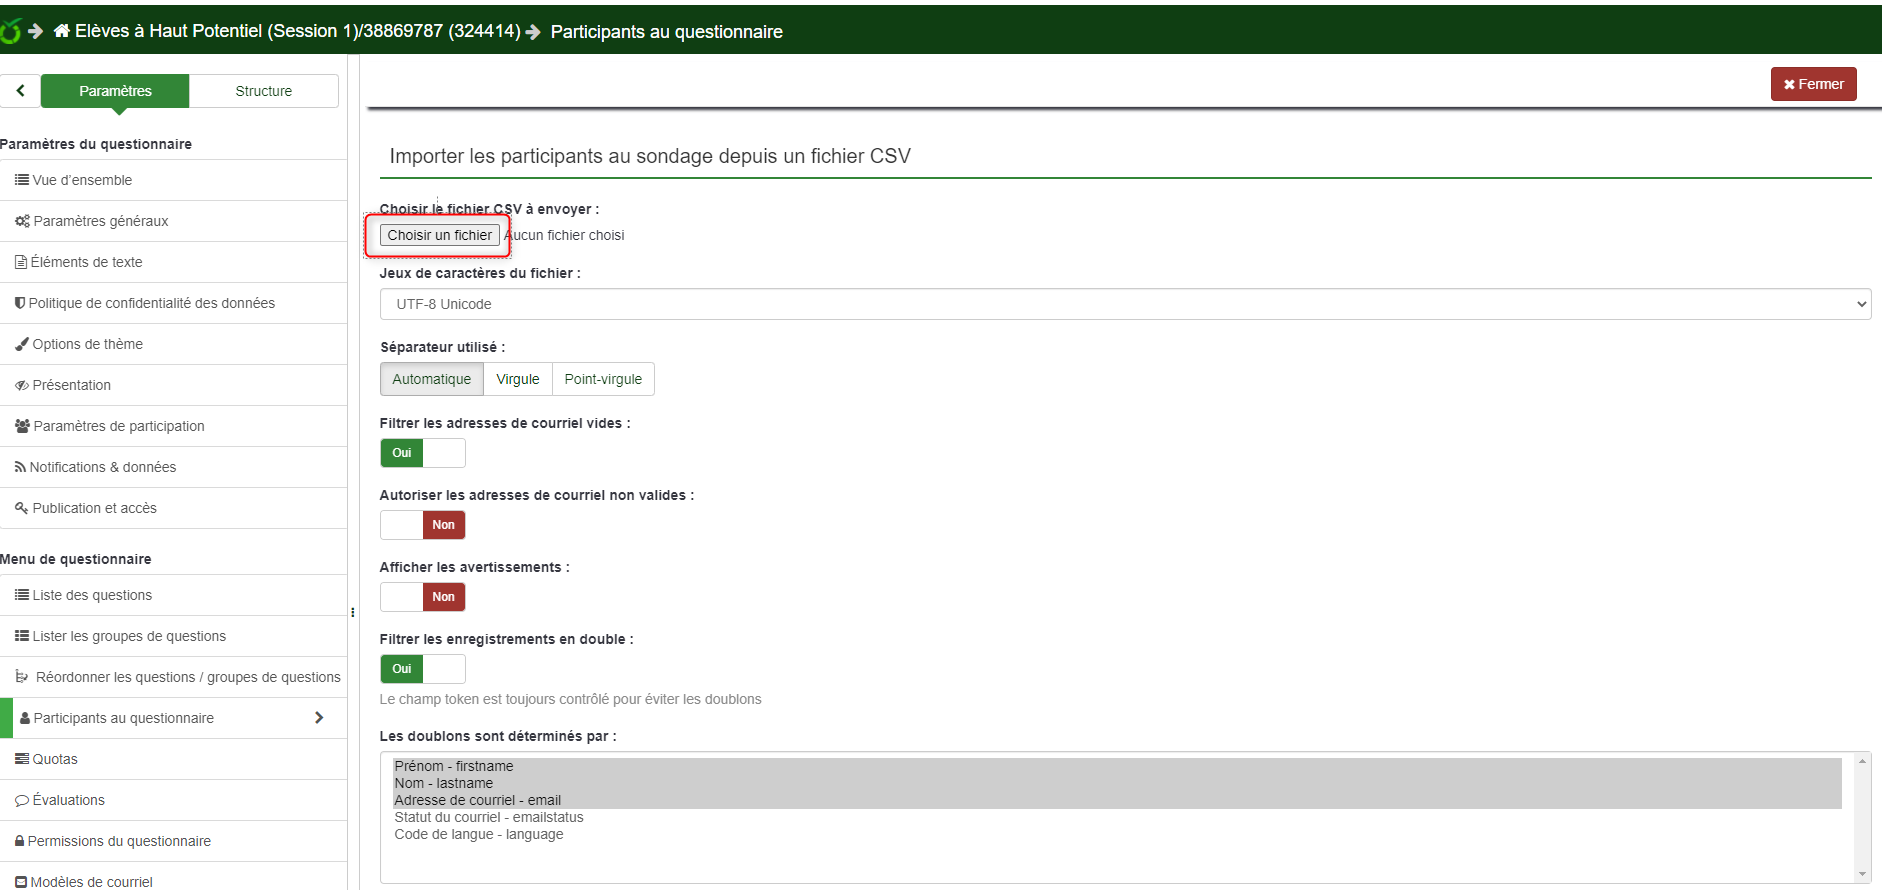The height and width of the screenshot is (890, 1882).
Task: Switch to the Structure tab
Action: pyautogui.click(x=263, y=91)
